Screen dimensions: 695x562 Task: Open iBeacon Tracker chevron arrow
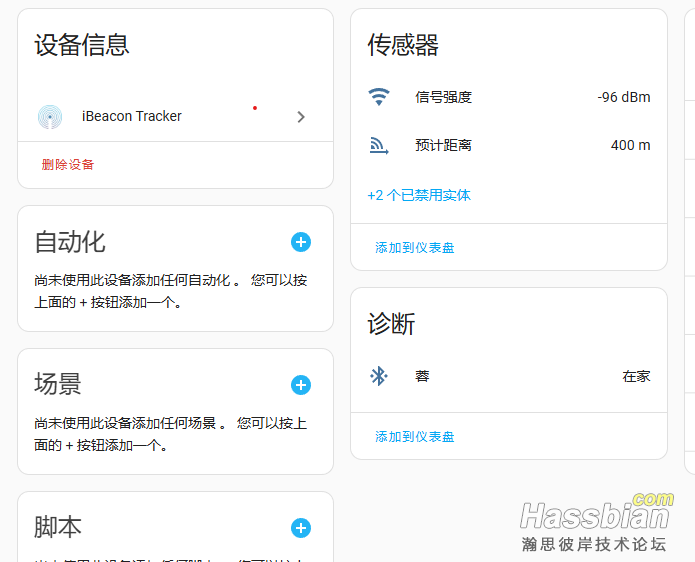pyautogui.click(x=301, y=117)
